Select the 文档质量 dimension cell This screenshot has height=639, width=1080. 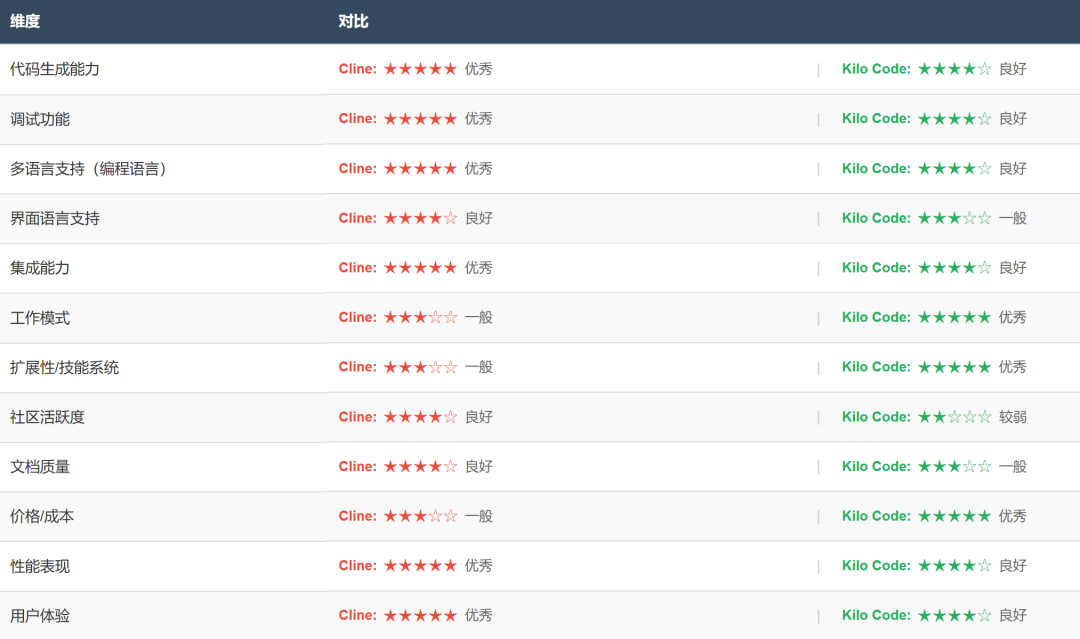click(163, 466)
